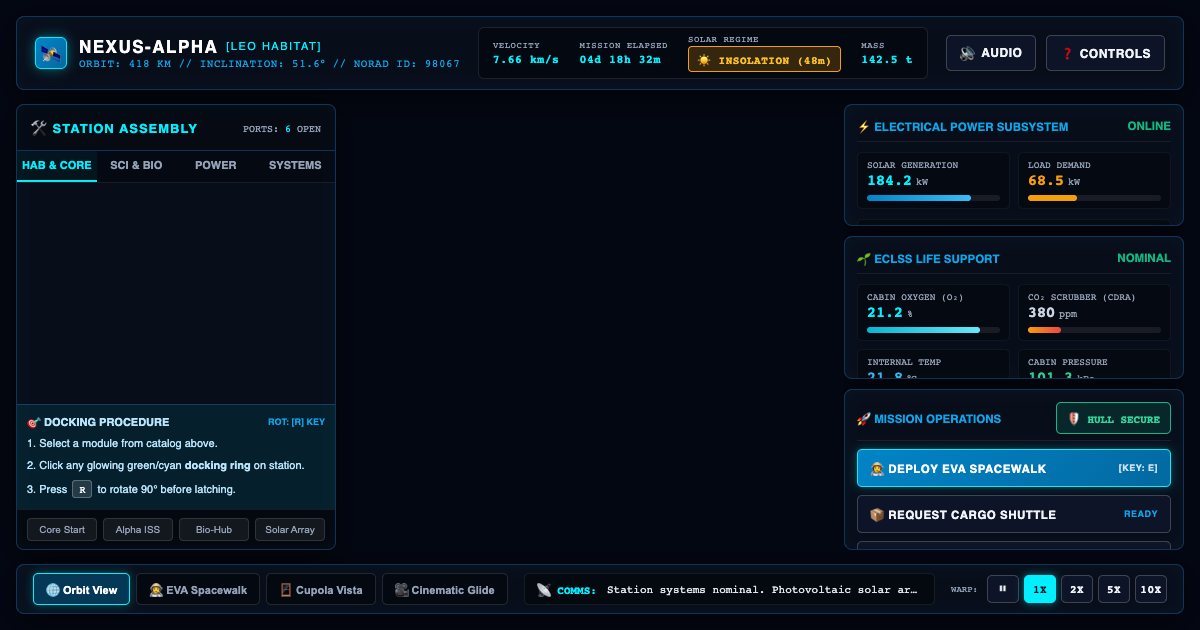The image size is (1200, 630).
Task: Switch to EVA Spacewalk camera view
Action: [x=198, y=589]
